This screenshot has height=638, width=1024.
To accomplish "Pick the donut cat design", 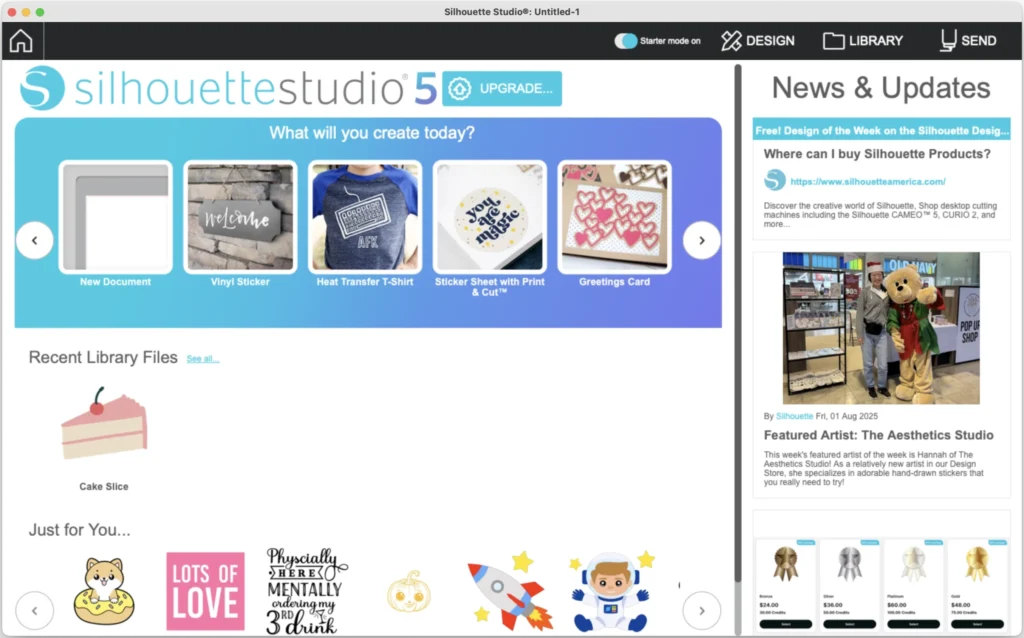I will pyautogui.click(x=103, y=592).
